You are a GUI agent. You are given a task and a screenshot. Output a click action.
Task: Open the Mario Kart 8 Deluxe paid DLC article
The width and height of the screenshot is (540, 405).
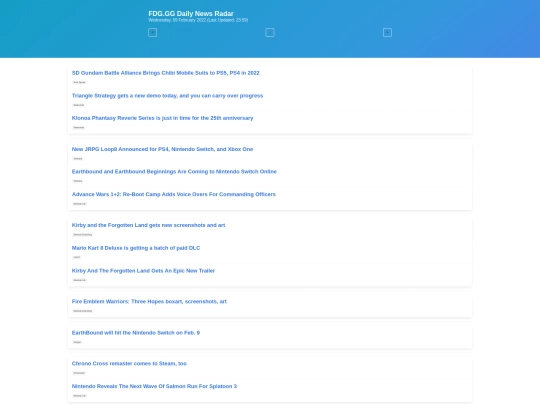(136, 248)
